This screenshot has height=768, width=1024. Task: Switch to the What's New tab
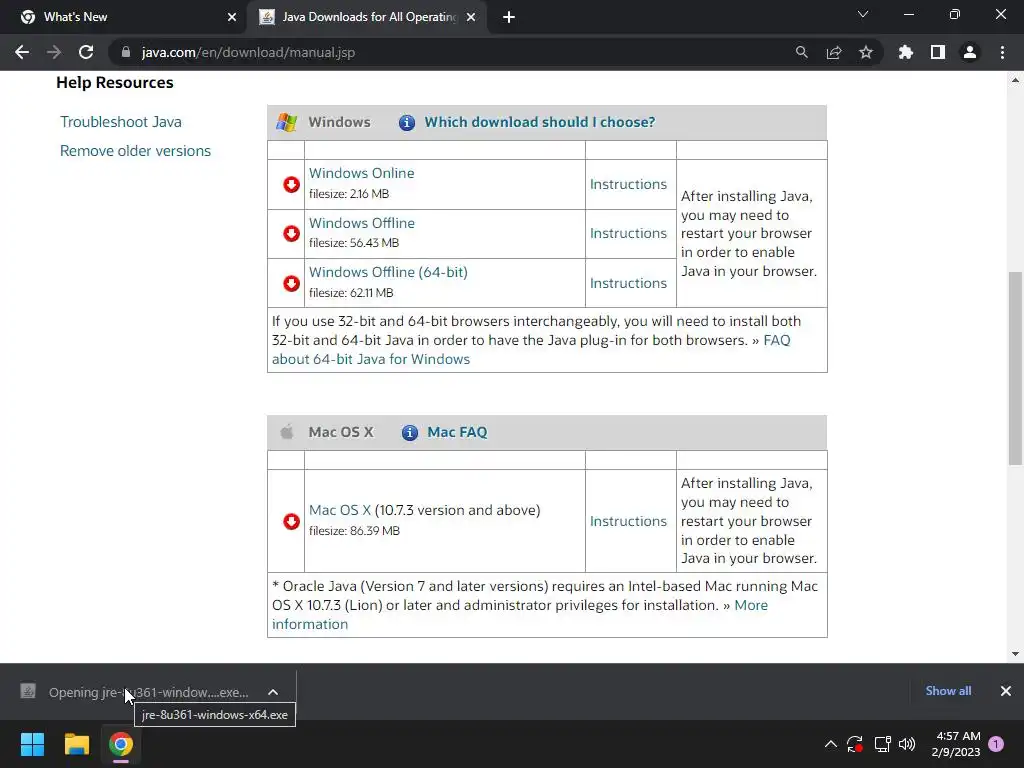pos(122,17)
